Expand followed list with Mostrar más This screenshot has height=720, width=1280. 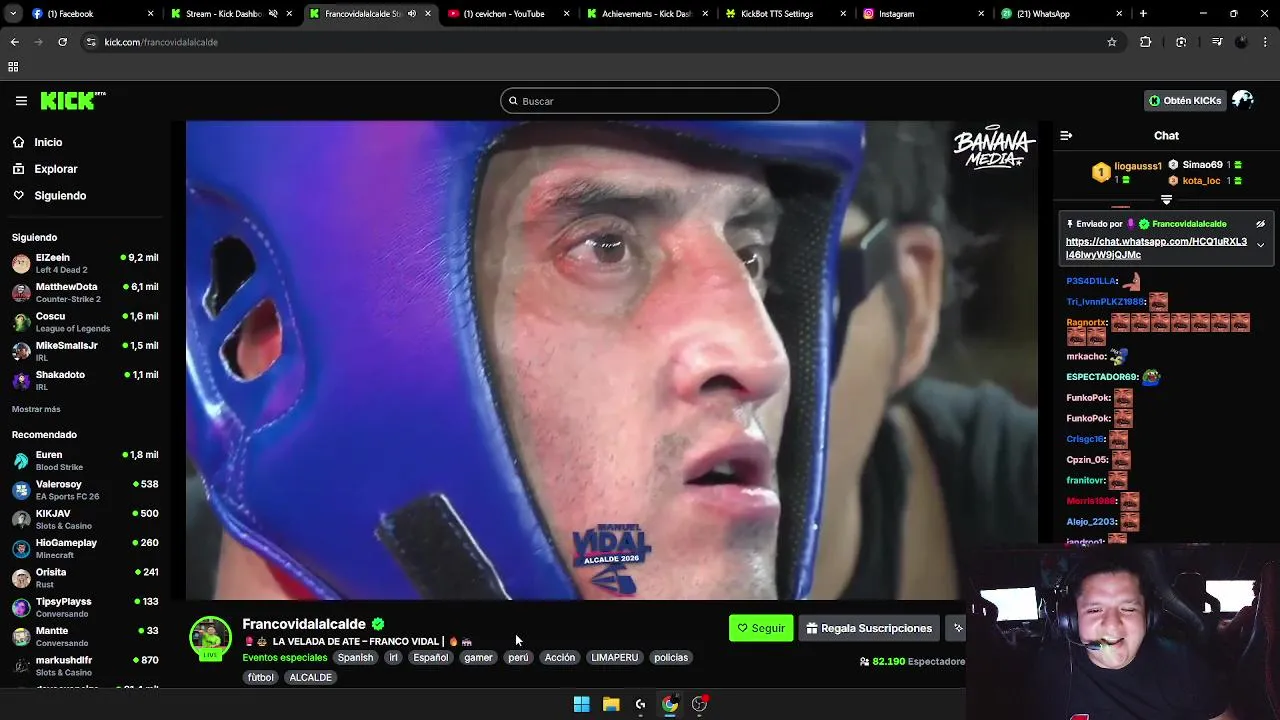[36, 409]
